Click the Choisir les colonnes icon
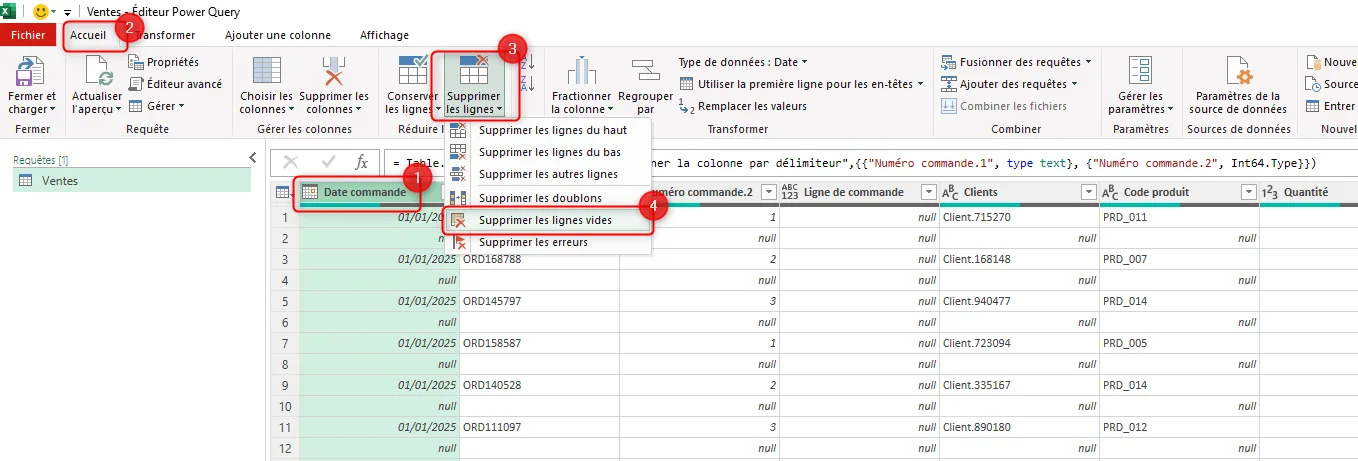The image size is (1358, 461). tap(267, 70)
